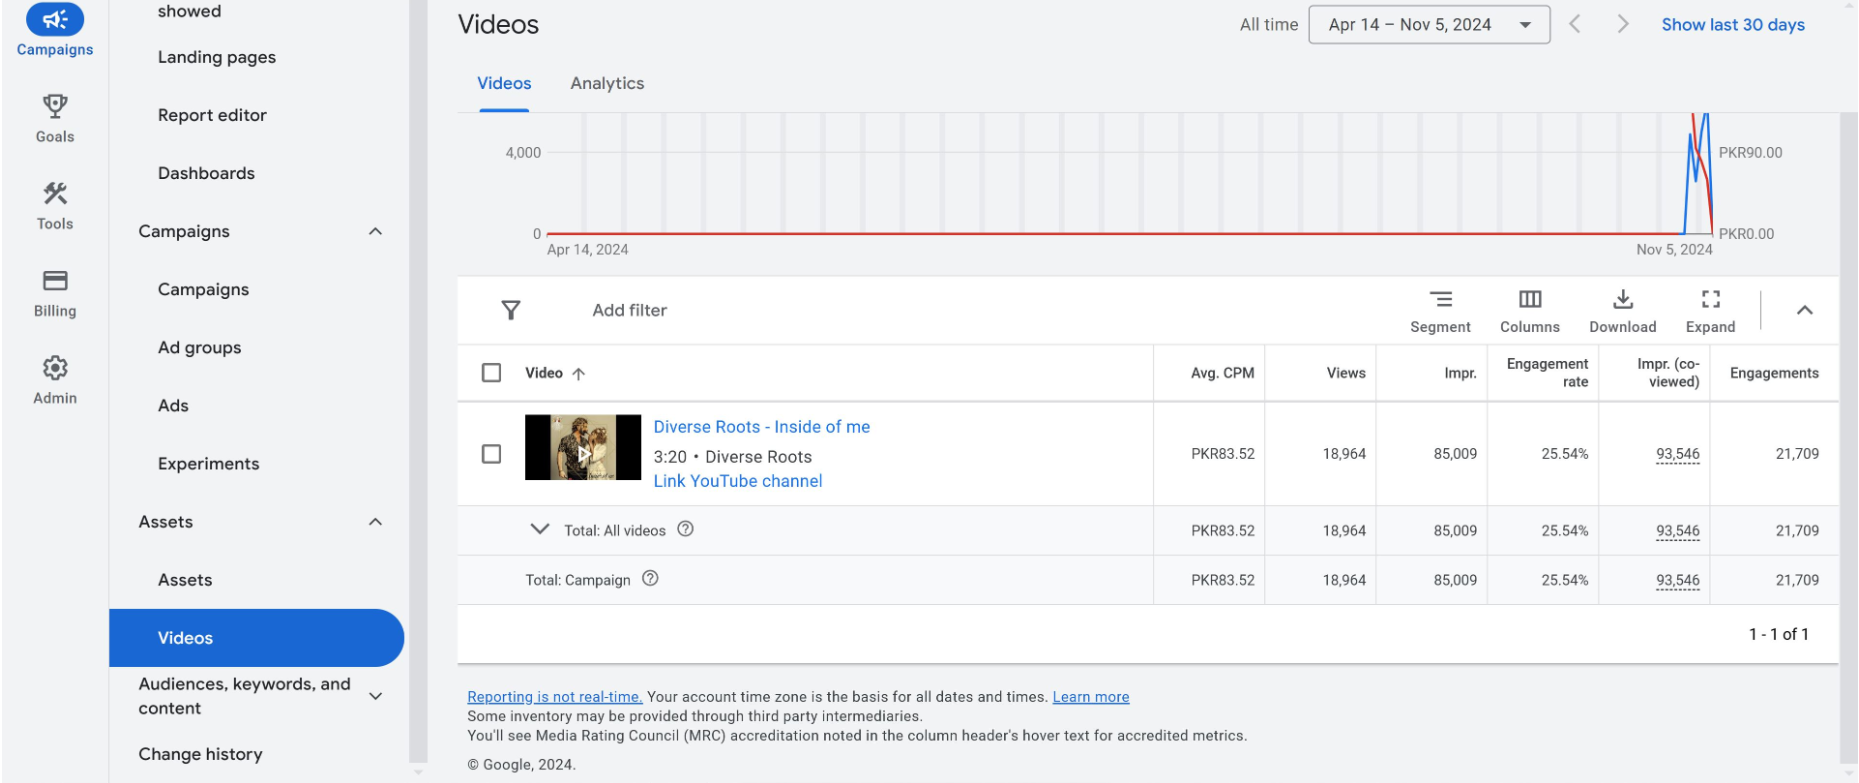Open Ad groups in sidebar
The height and width of the screenshot is (783, 1859).
pos(199,348)
